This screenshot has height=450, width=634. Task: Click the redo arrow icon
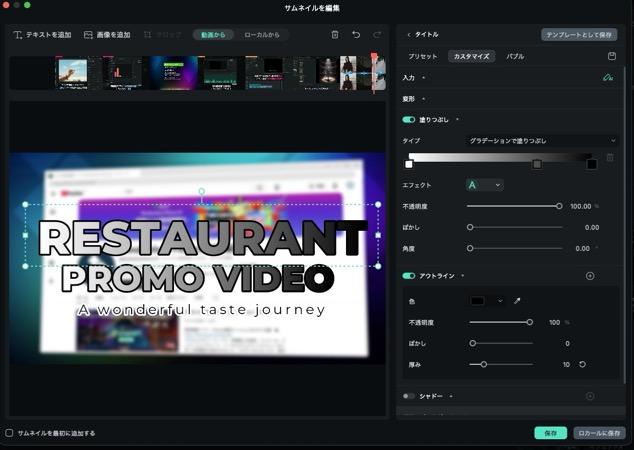coord(377,34)
